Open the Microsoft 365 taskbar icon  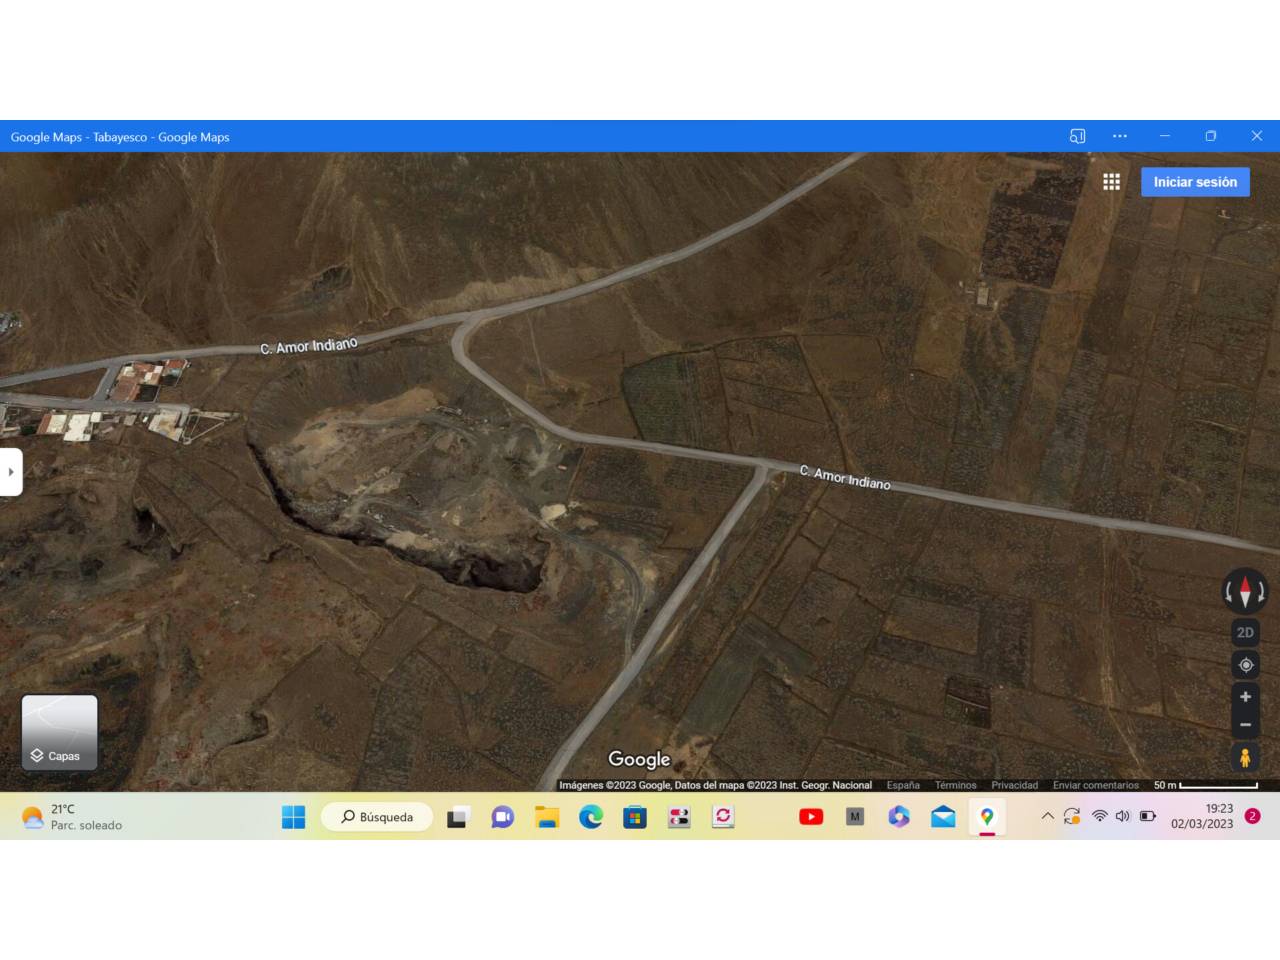[x=899, y=817]
